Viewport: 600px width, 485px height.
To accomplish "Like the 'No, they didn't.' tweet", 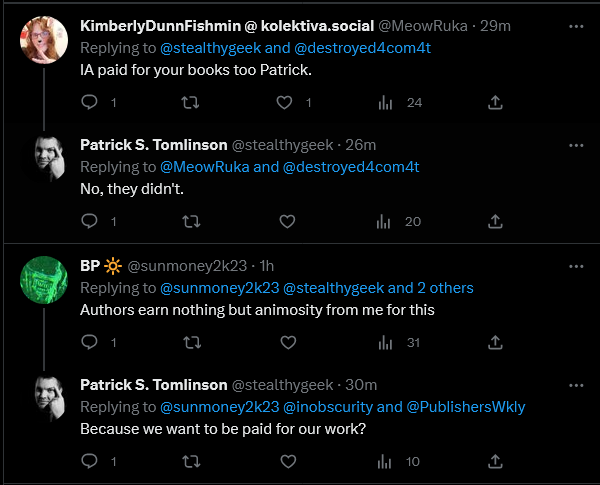I will click(x=287, y=221).
